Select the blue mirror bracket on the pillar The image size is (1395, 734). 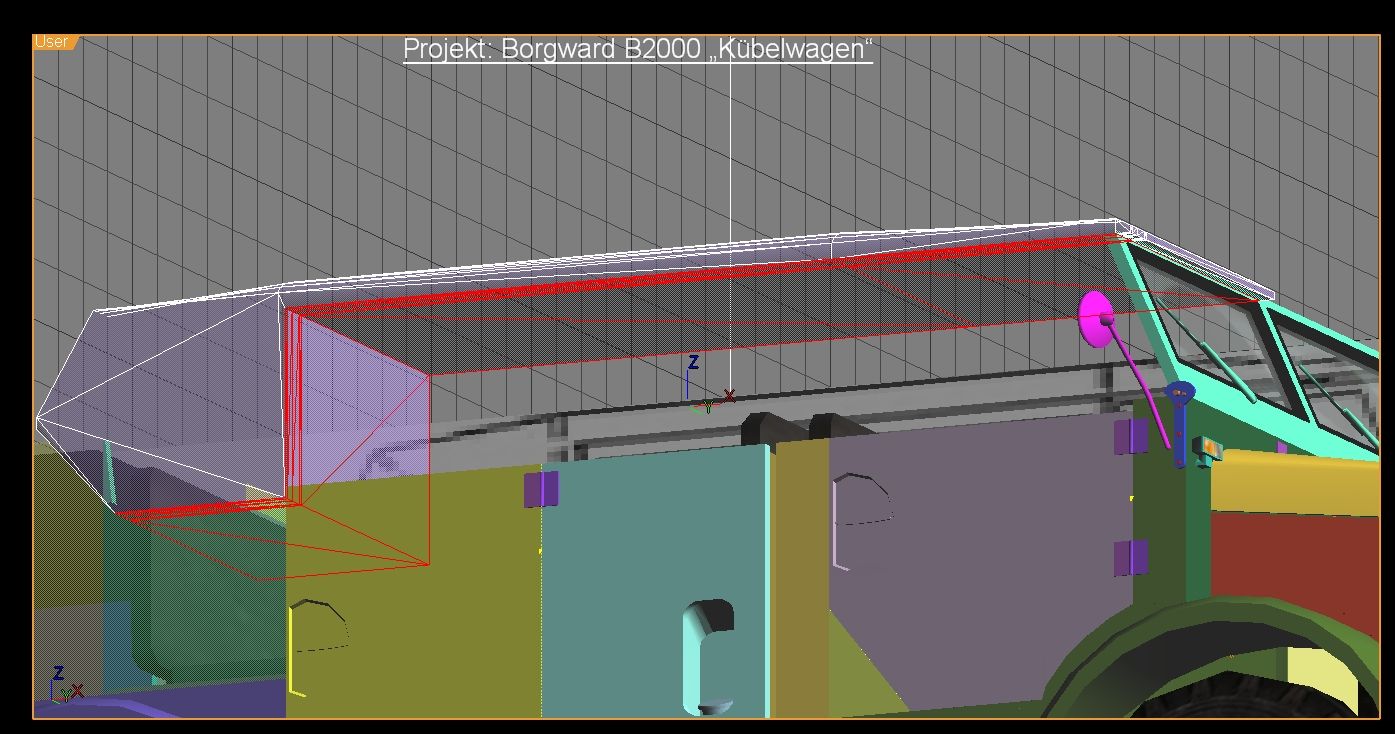pos(1181,423)
